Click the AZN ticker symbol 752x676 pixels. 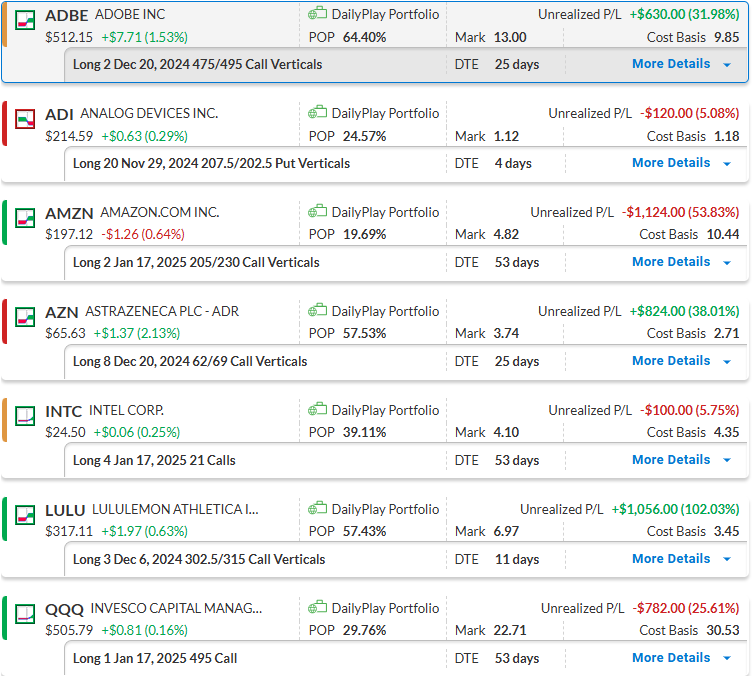click(64, 312)
